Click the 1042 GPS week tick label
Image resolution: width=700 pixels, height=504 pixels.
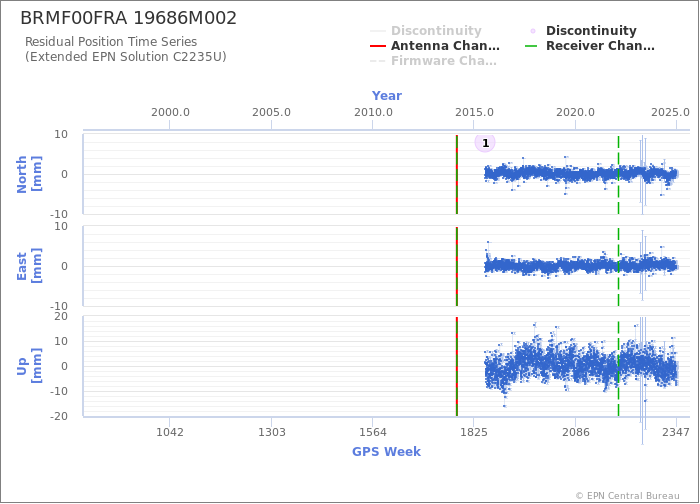tap(170, 432)
